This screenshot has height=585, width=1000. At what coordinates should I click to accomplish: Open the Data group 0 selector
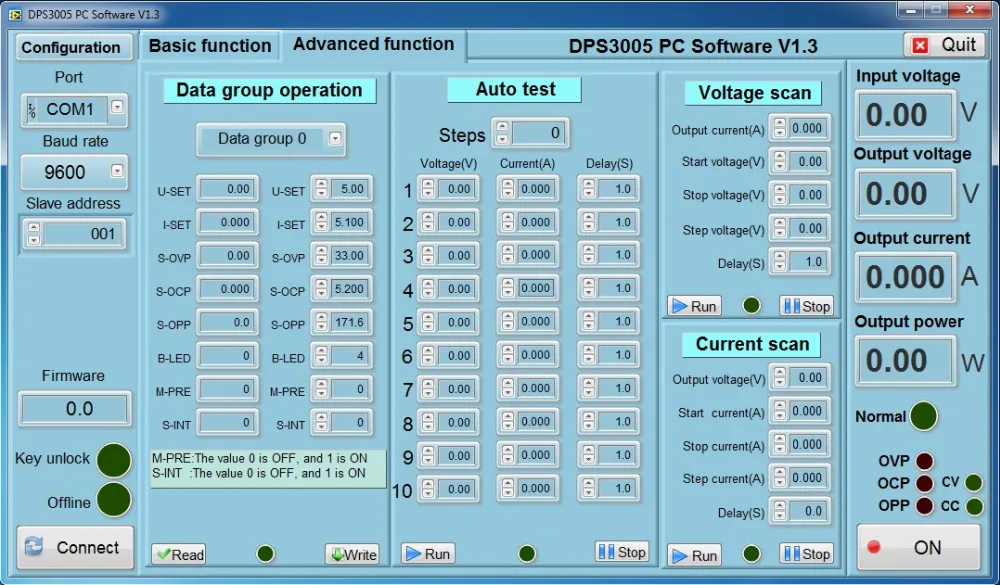click(x=333, y=140)
